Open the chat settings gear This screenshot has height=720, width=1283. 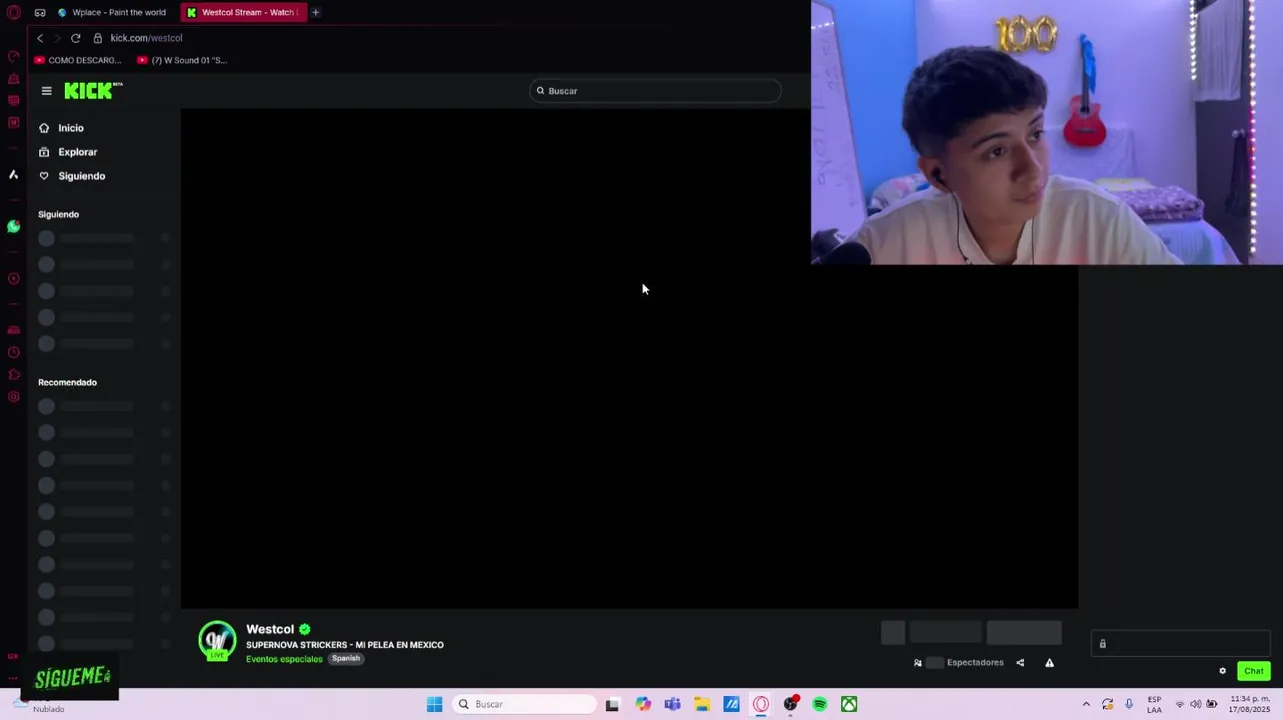pyautogui.click(x=1222, y=671)
